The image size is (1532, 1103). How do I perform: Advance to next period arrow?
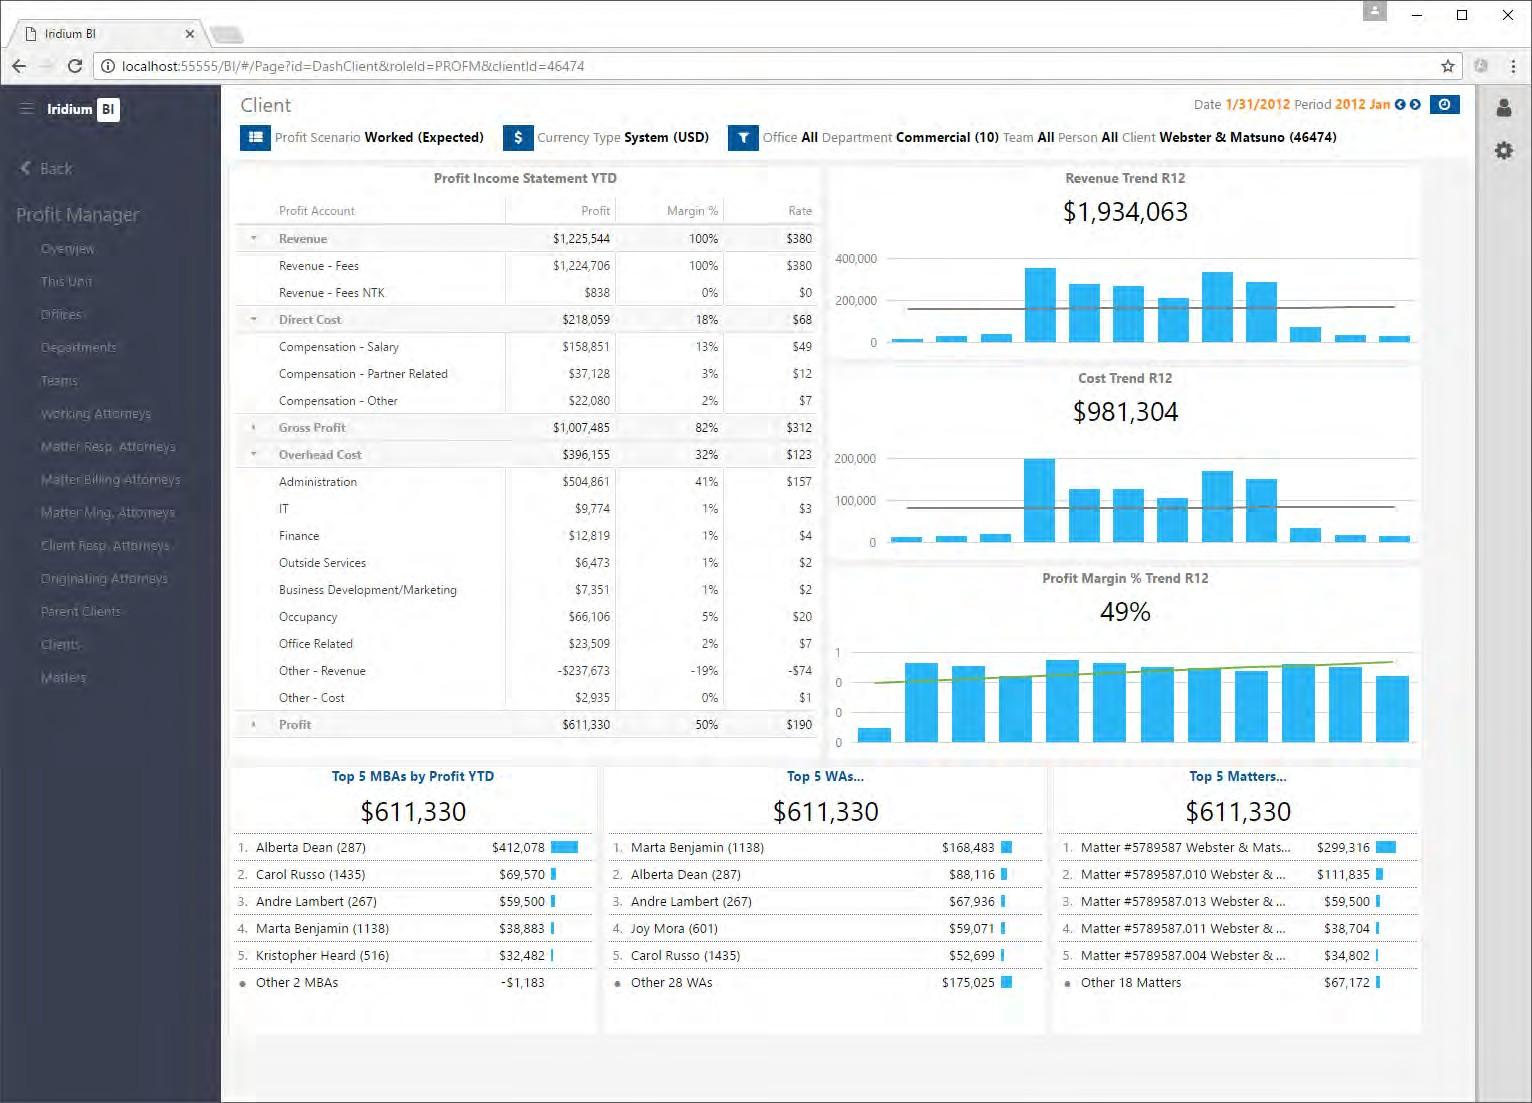1415,104
